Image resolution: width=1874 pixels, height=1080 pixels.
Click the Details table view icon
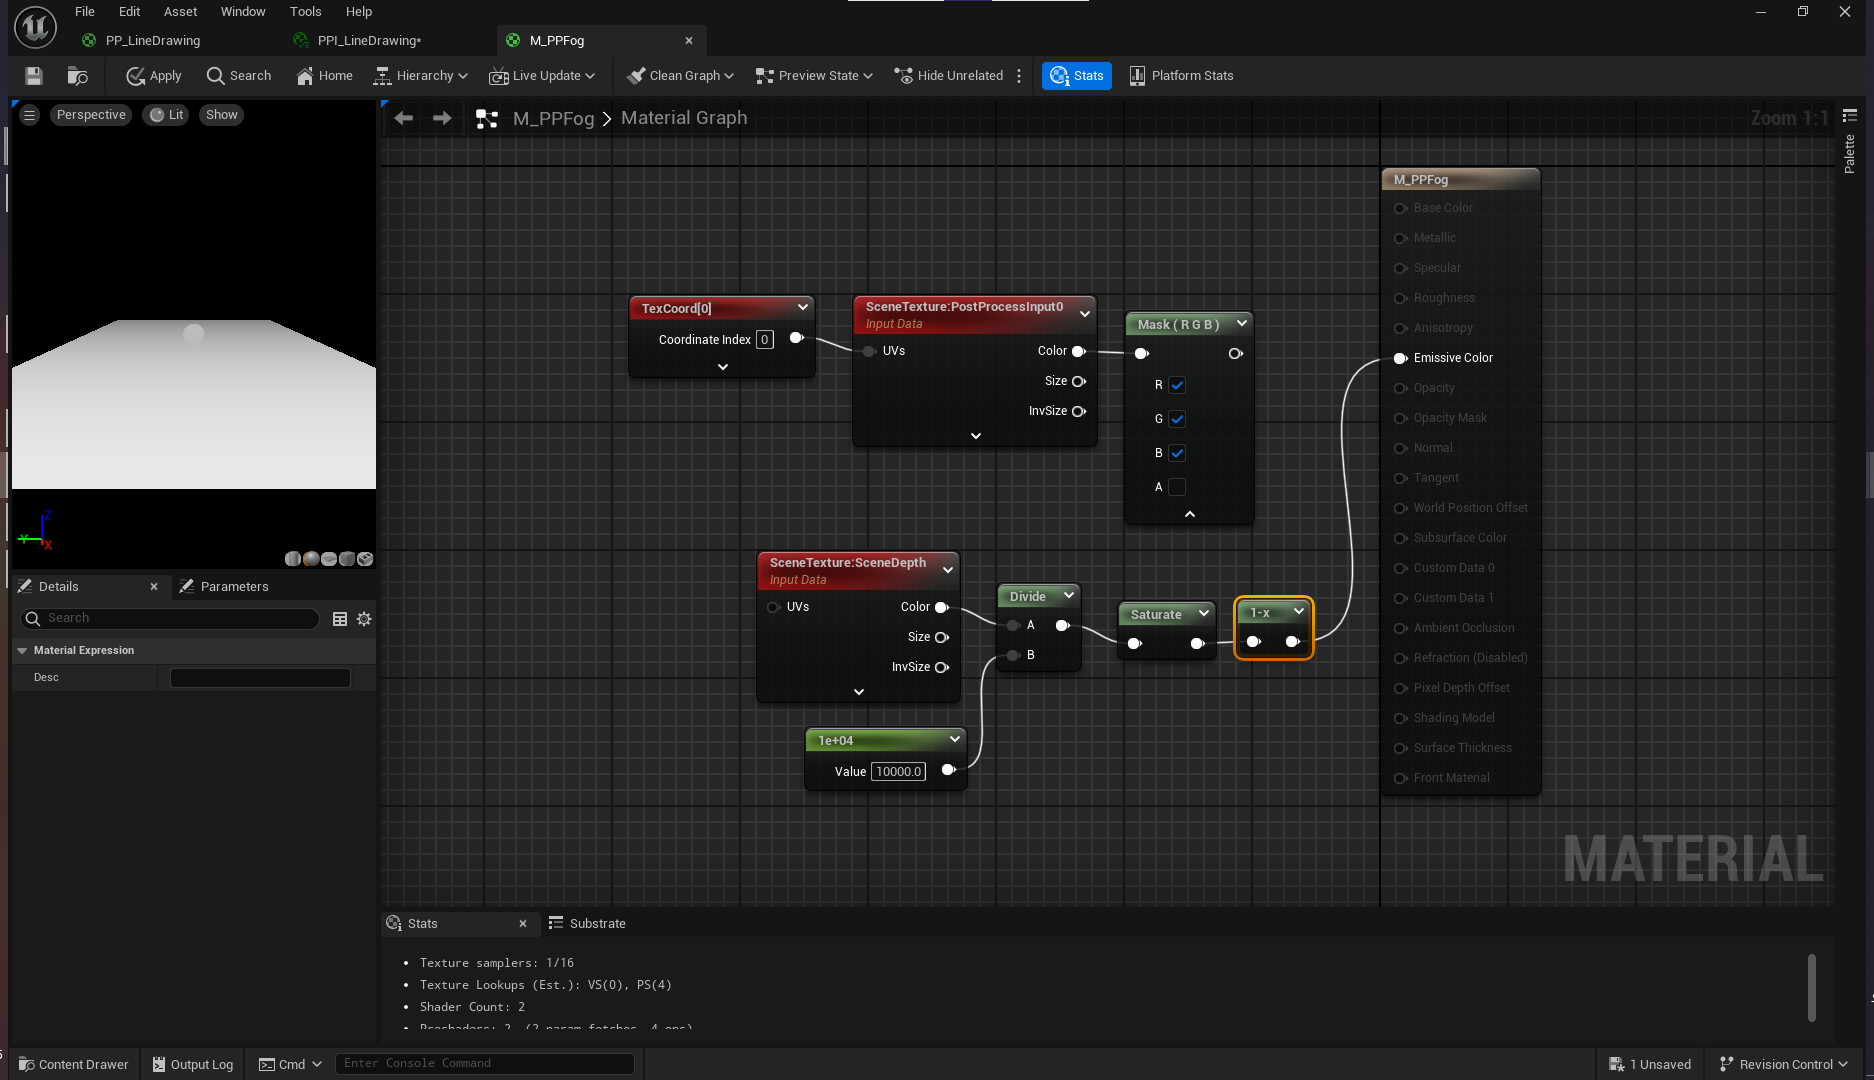(x=340, y=619)
